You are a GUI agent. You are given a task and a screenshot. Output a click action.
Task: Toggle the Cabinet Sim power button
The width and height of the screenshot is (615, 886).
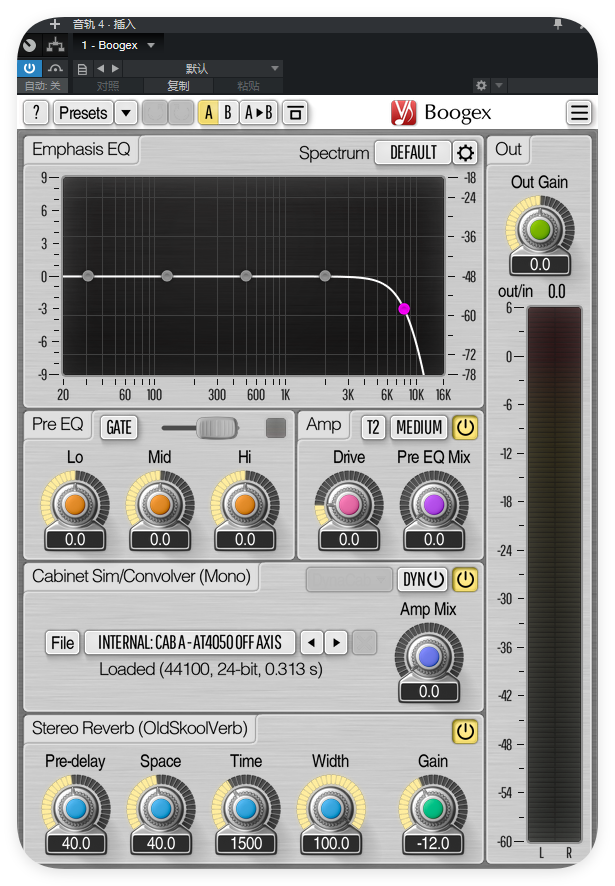(465, 579)
